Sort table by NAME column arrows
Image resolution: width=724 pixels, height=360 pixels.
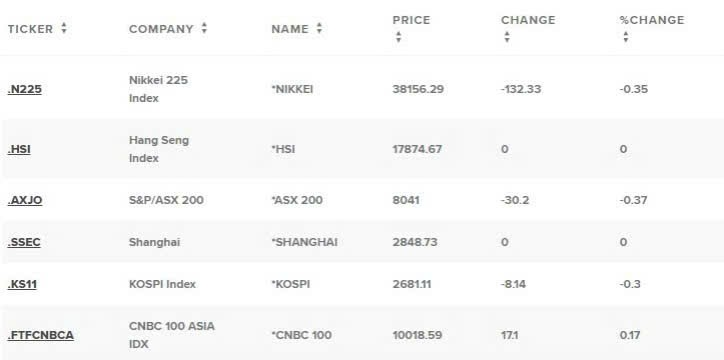click(319, 29)
